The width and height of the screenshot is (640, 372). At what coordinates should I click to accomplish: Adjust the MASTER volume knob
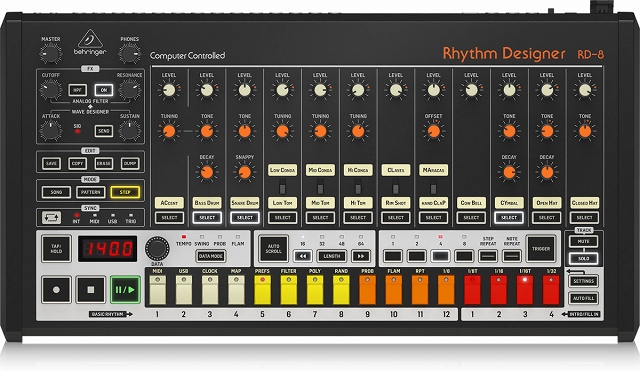pyautogui.click(x=51, y=53)
